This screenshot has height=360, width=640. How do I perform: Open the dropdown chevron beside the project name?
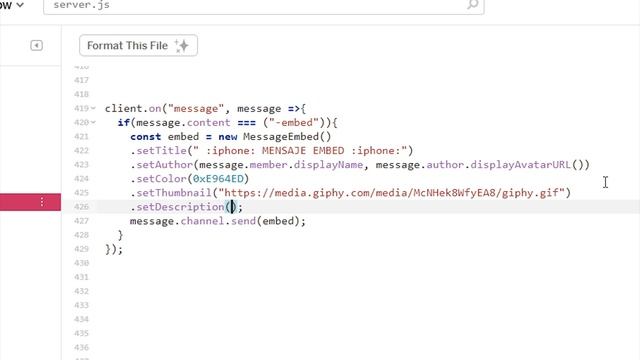pyautogui.click(x=20, y=5)
